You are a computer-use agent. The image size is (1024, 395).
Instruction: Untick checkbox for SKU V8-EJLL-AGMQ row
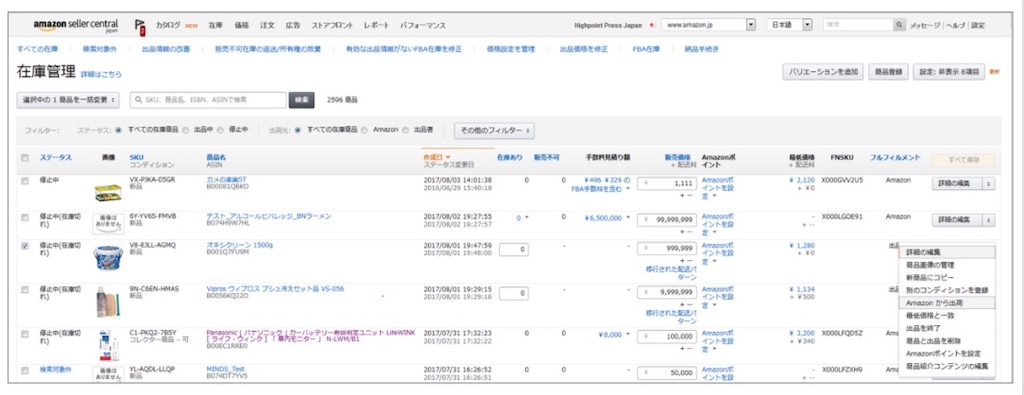[25, 246]
